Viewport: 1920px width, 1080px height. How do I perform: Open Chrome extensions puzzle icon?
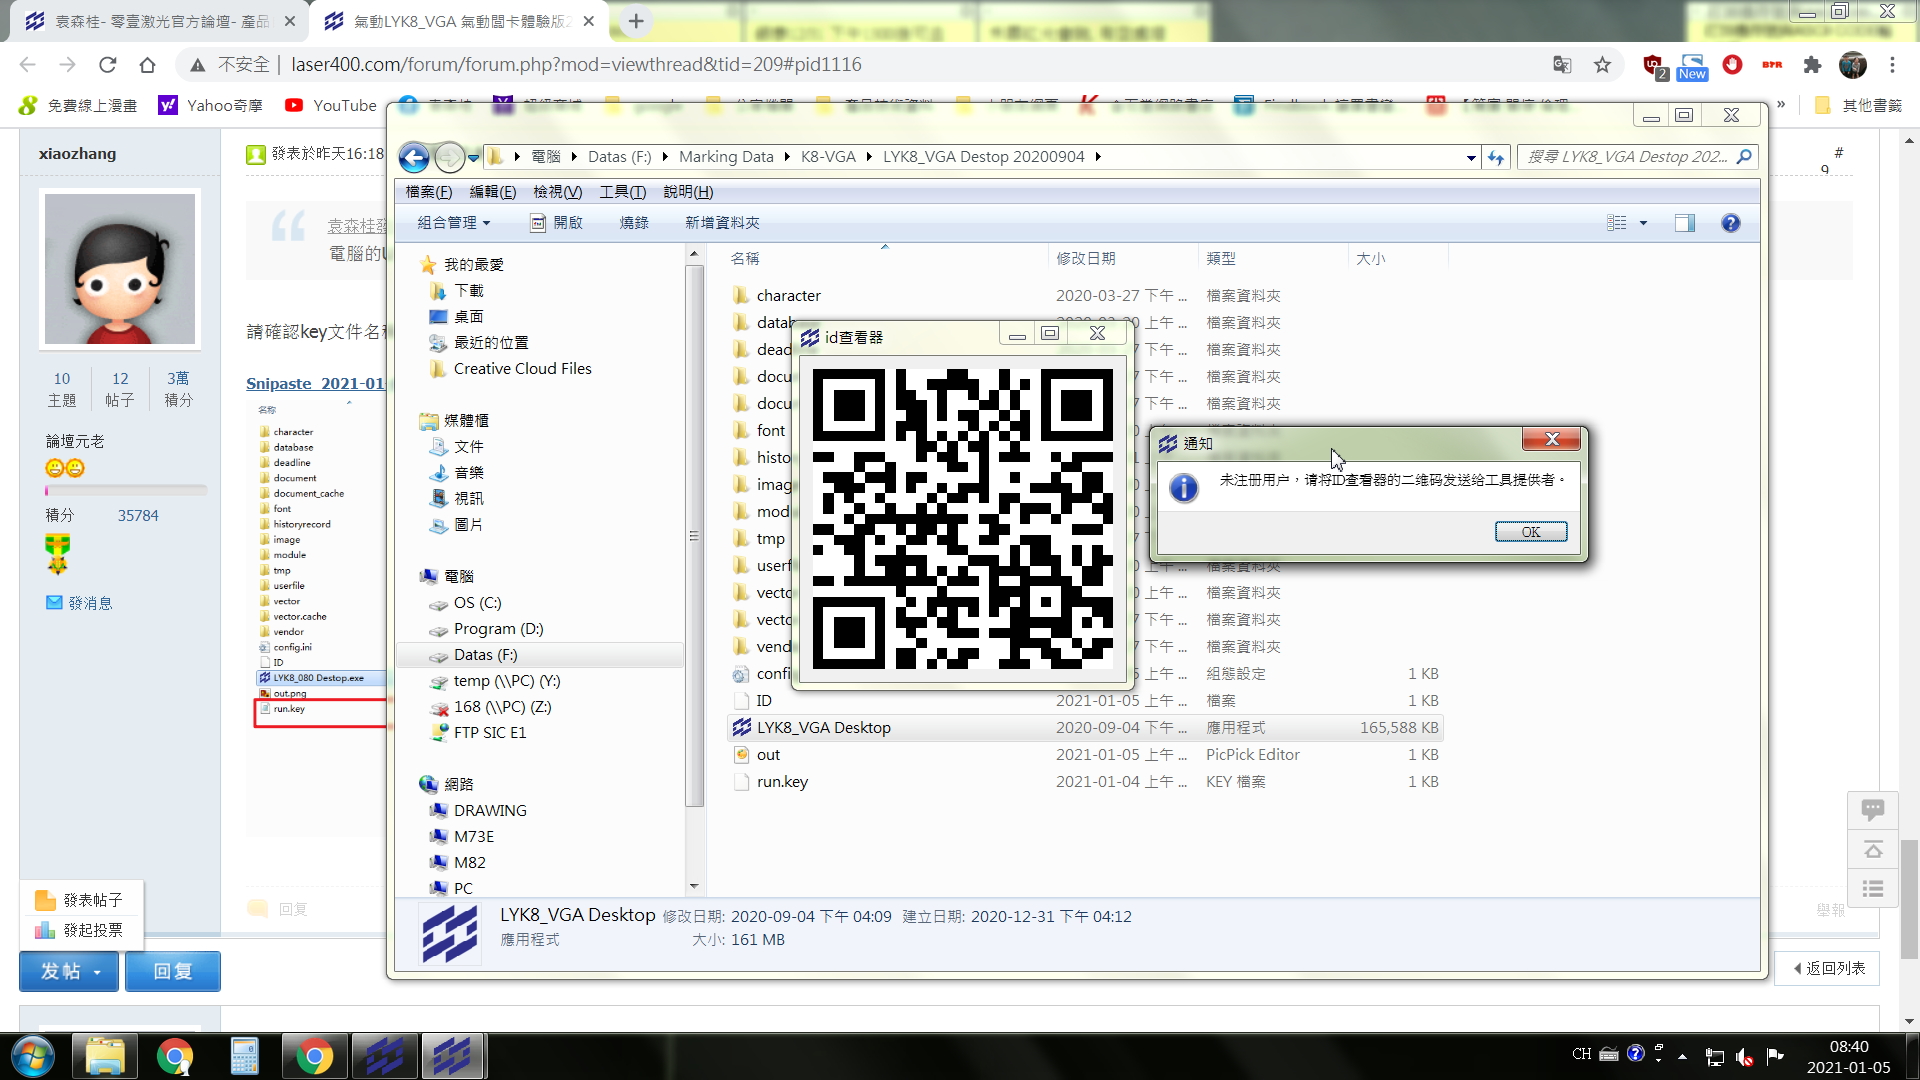(1812, 65)
